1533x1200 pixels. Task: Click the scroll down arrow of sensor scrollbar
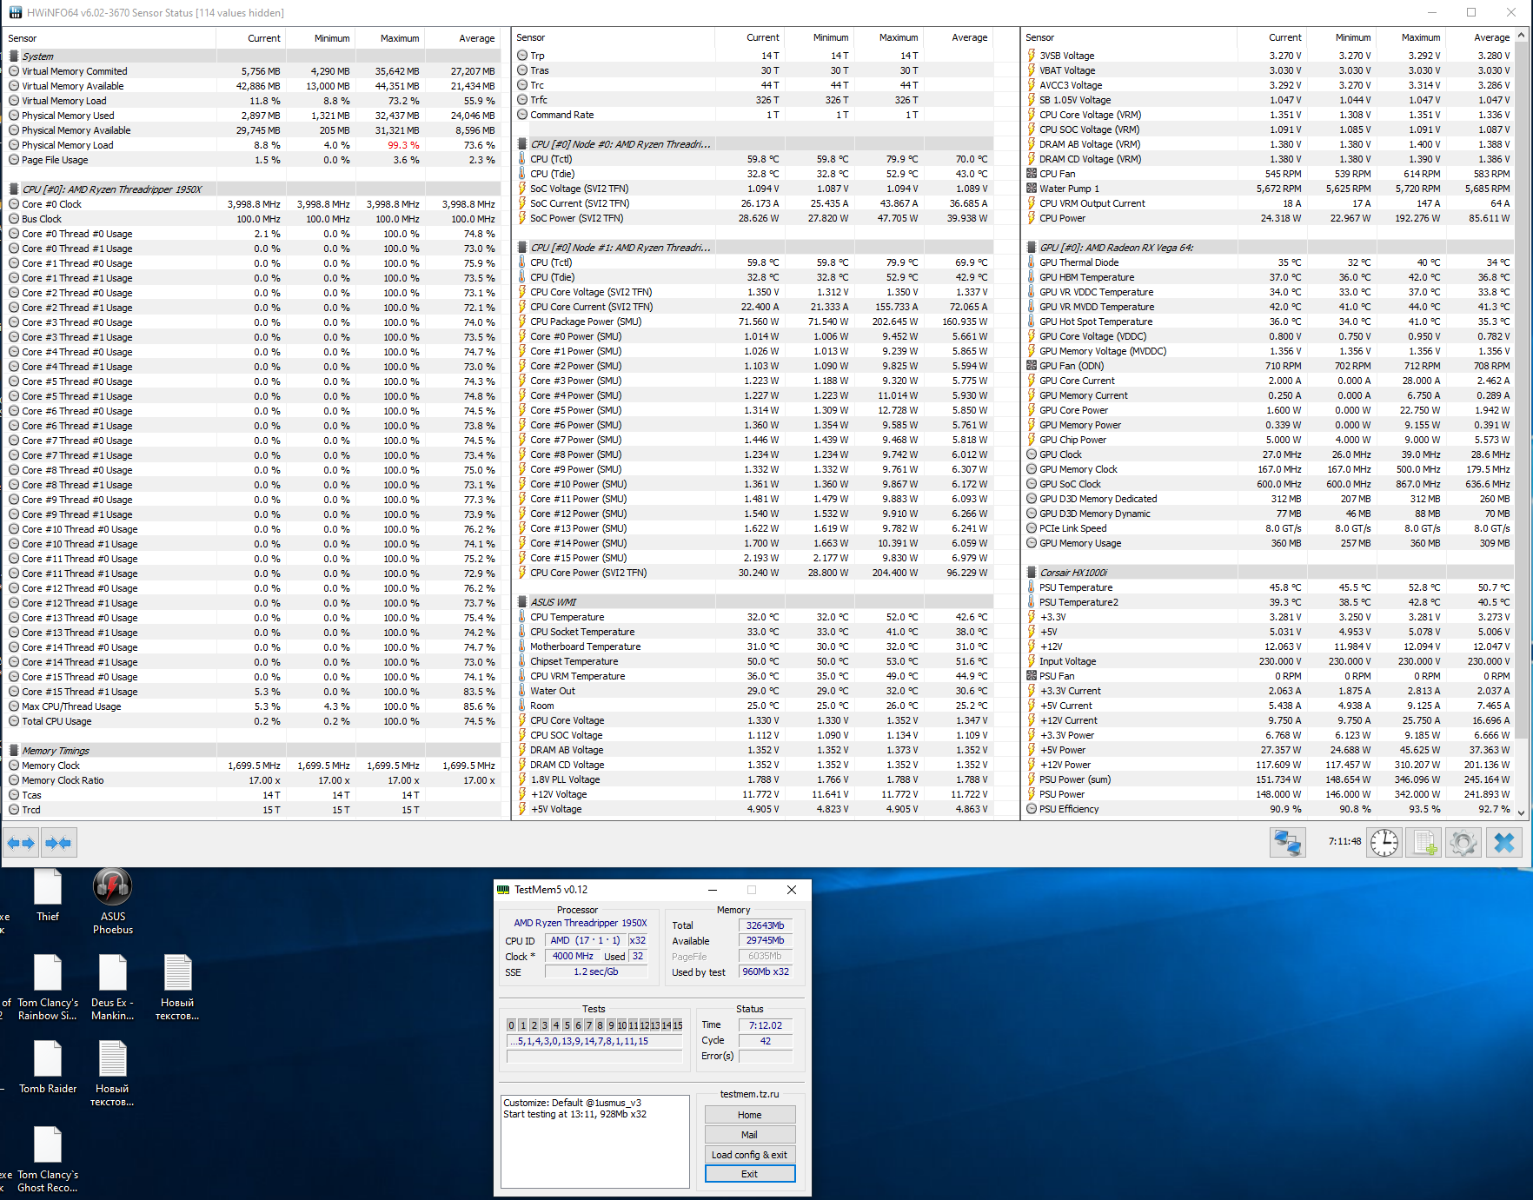[x=1522, y=813]
